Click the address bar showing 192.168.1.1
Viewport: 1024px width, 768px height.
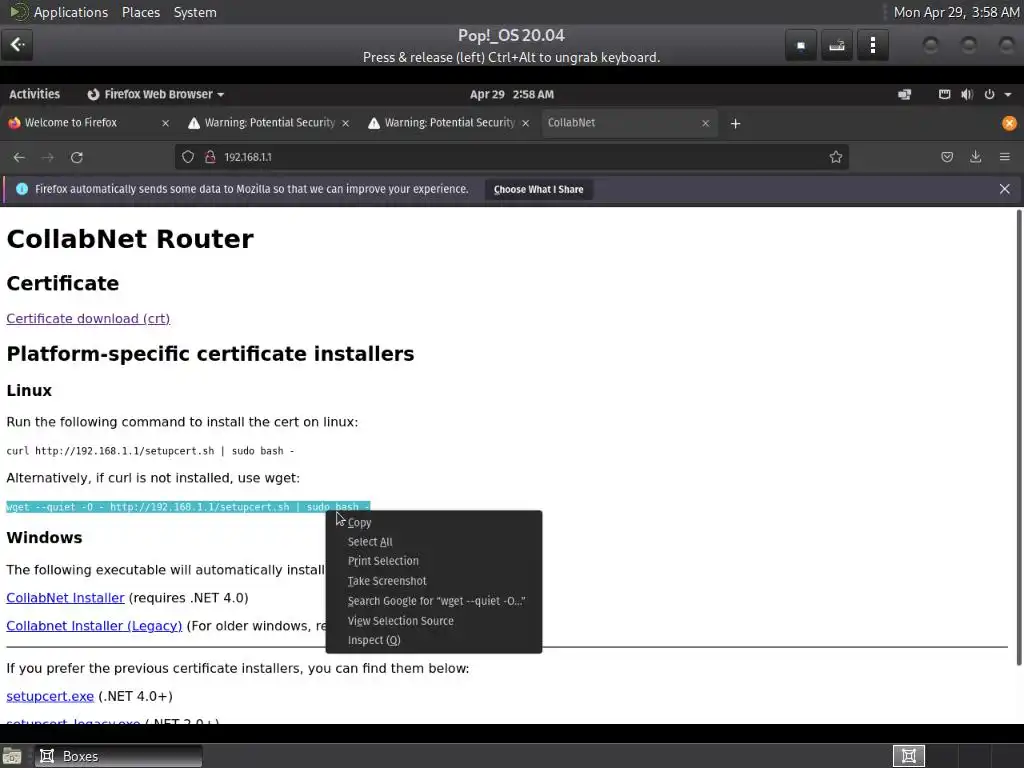click(512, 157)
